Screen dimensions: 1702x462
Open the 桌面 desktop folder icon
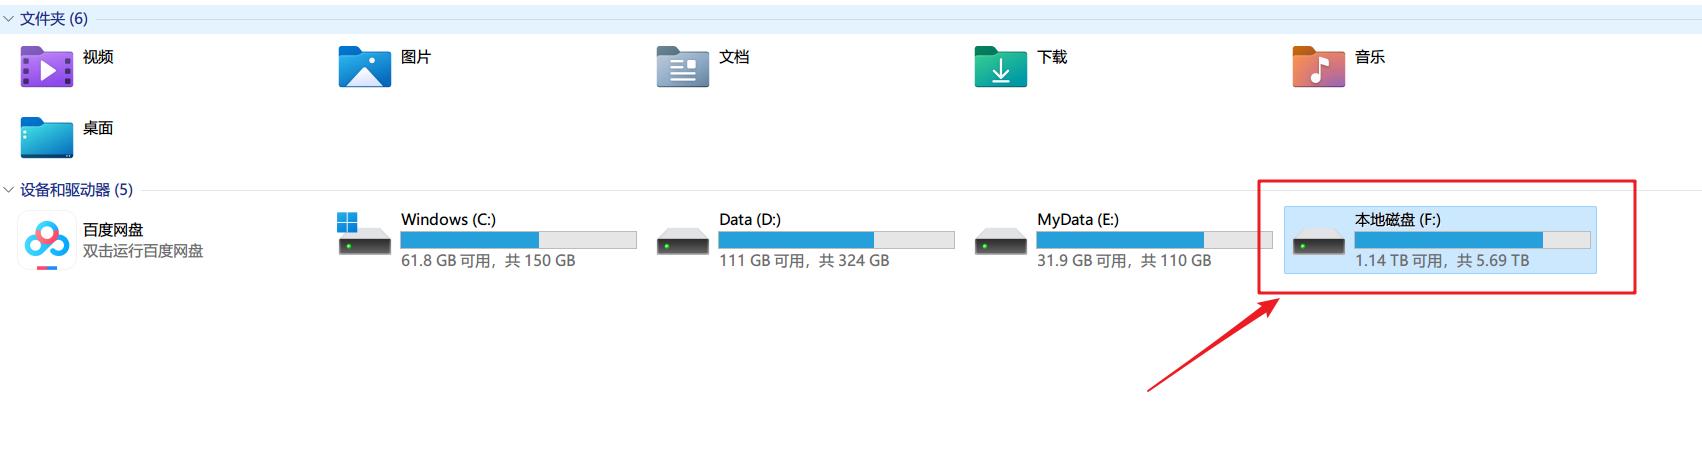pos(46,138)
